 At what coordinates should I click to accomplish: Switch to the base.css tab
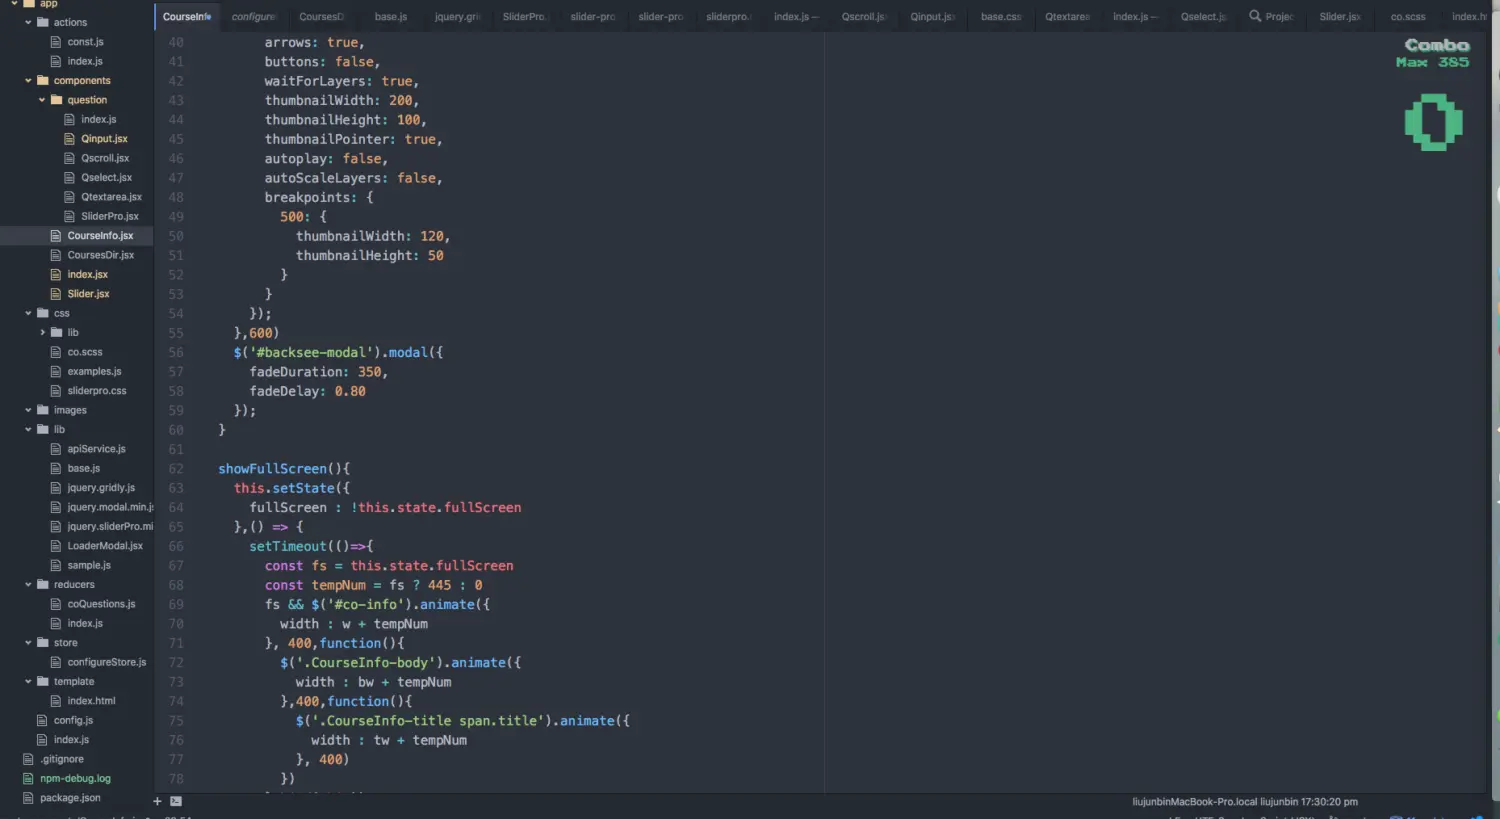click(x=1001, y=17)
